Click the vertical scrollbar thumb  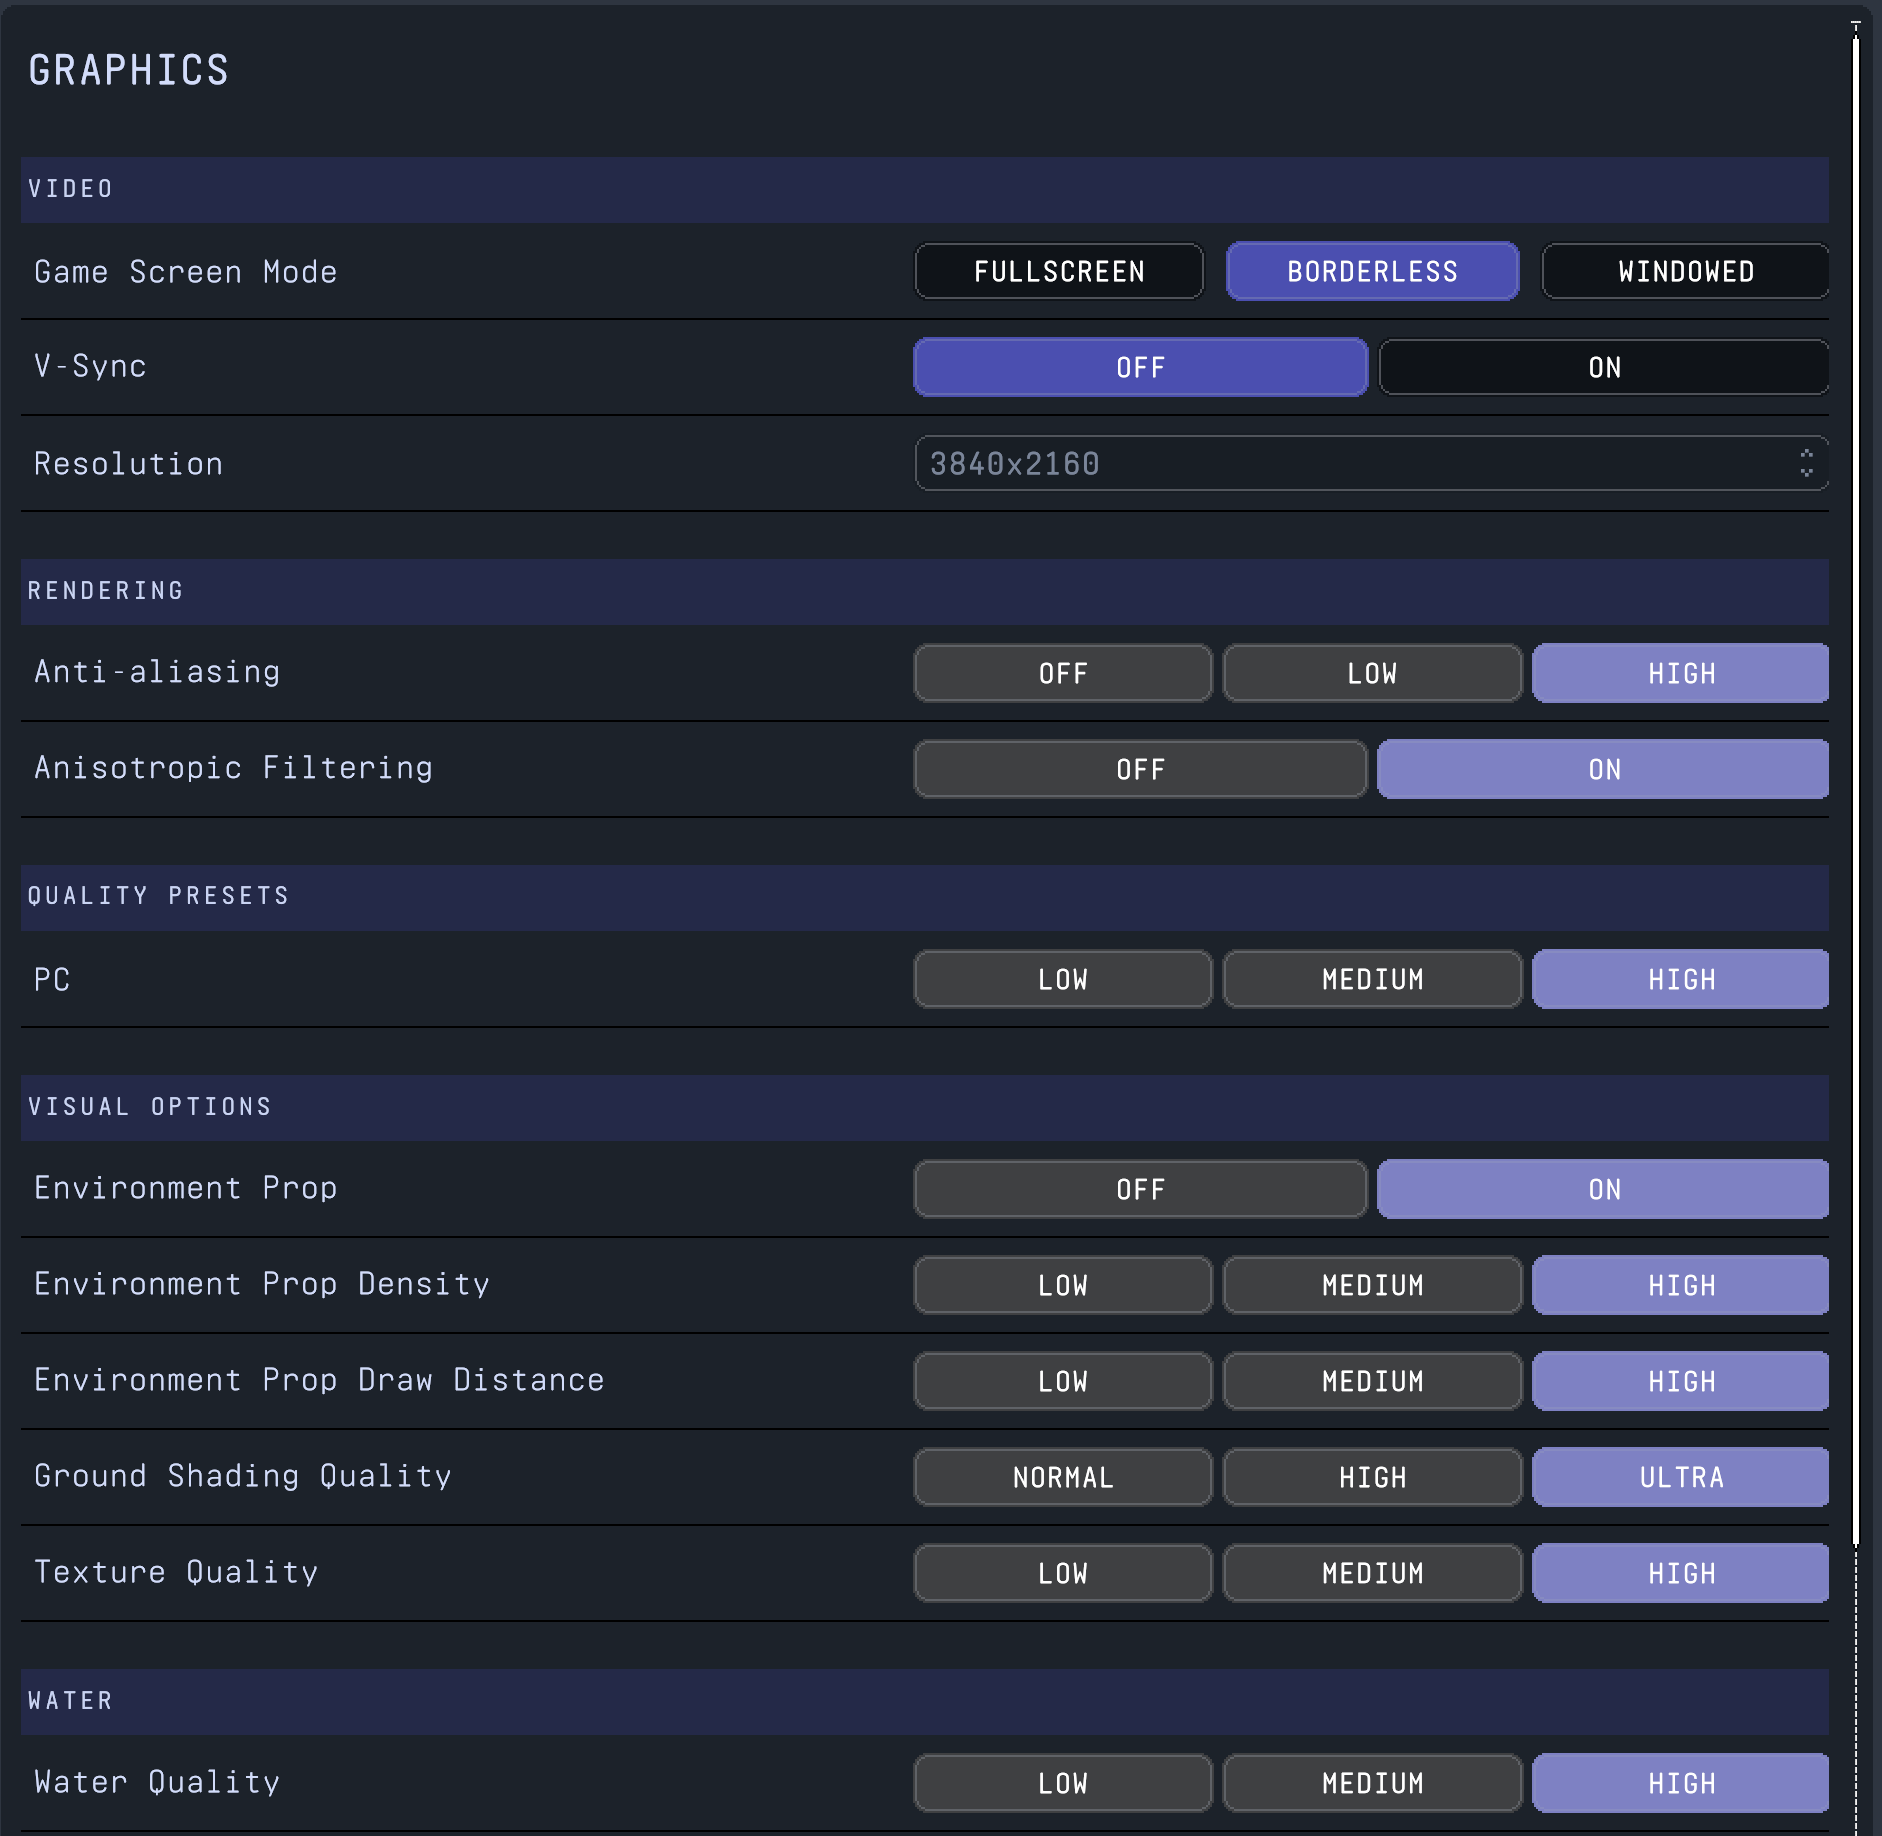pos(1856,790)
